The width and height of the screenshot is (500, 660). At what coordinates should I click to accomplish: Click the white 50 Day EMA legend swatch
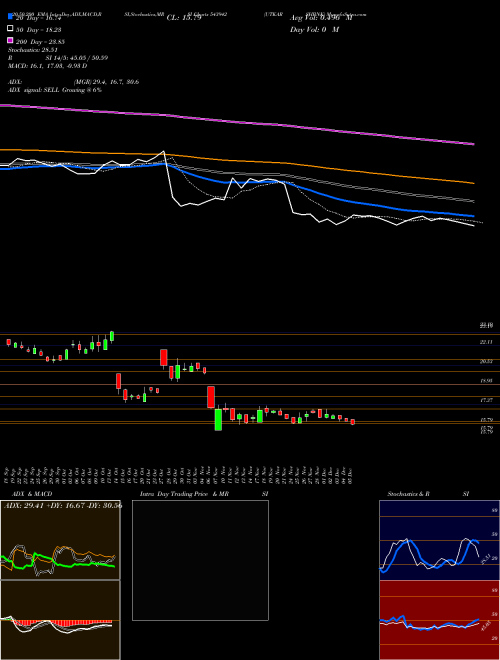click(10, 29)
